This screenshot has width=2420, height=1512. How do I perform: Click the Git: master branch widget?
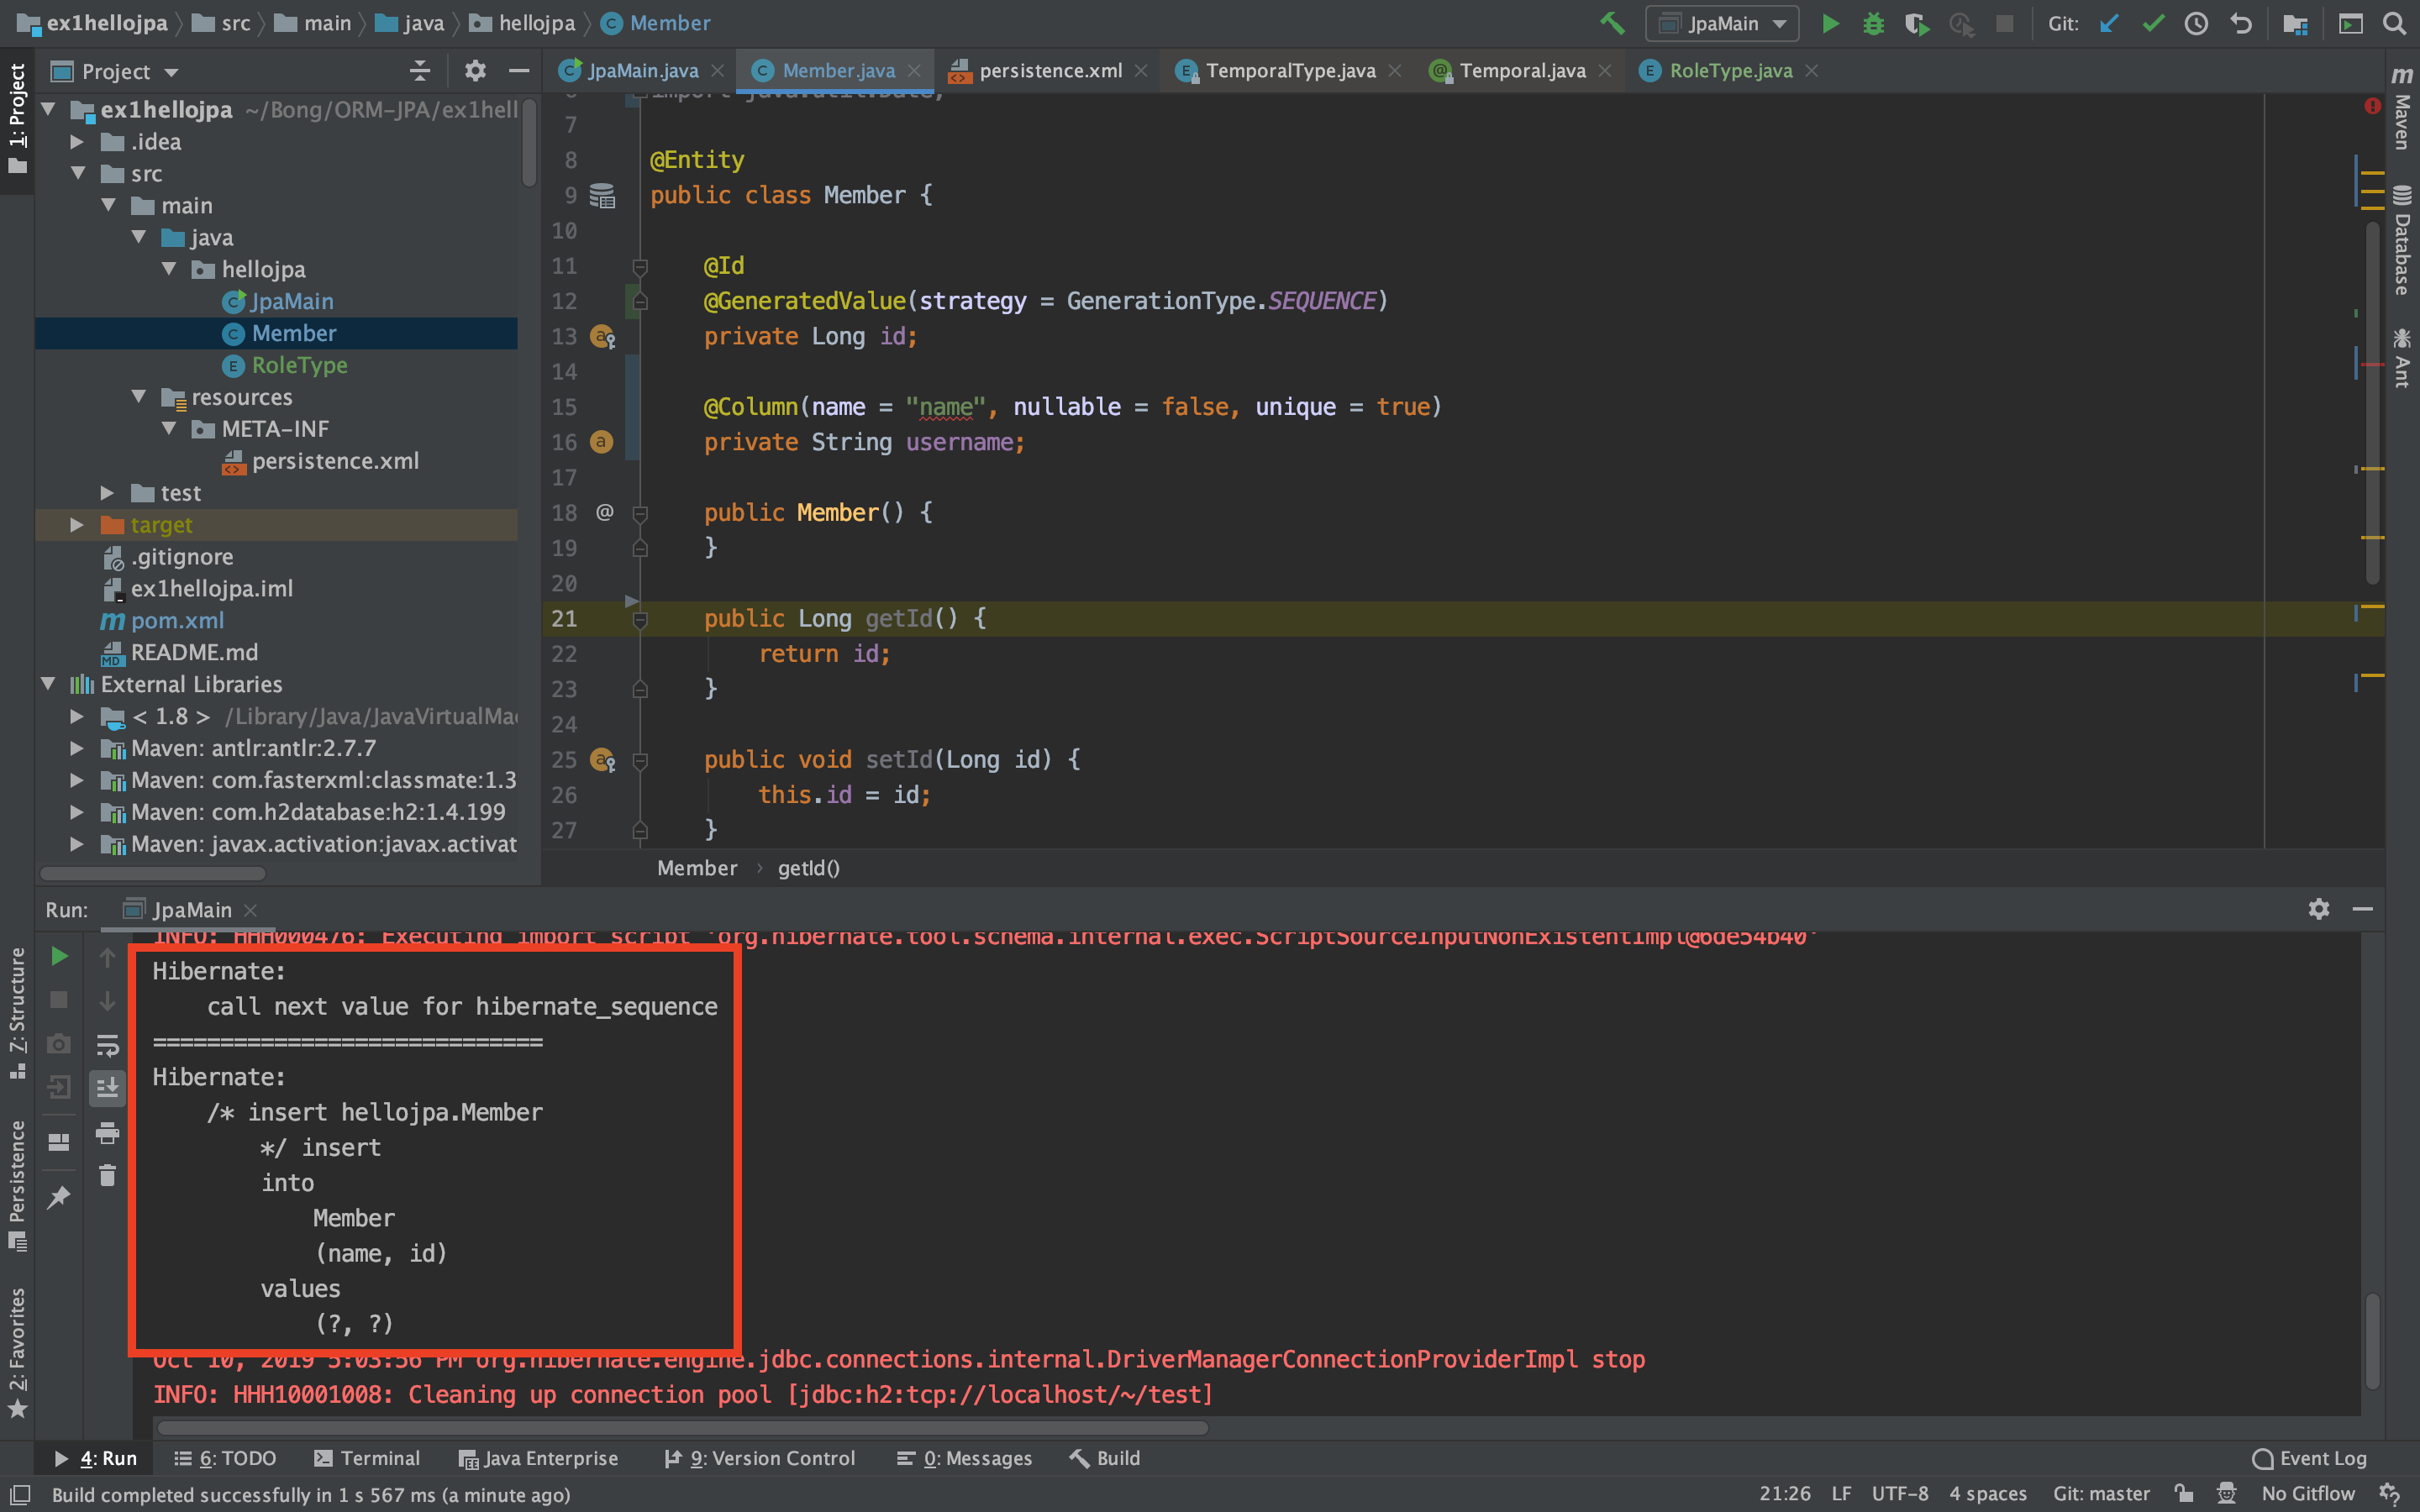click(x=2100, y=1494)
